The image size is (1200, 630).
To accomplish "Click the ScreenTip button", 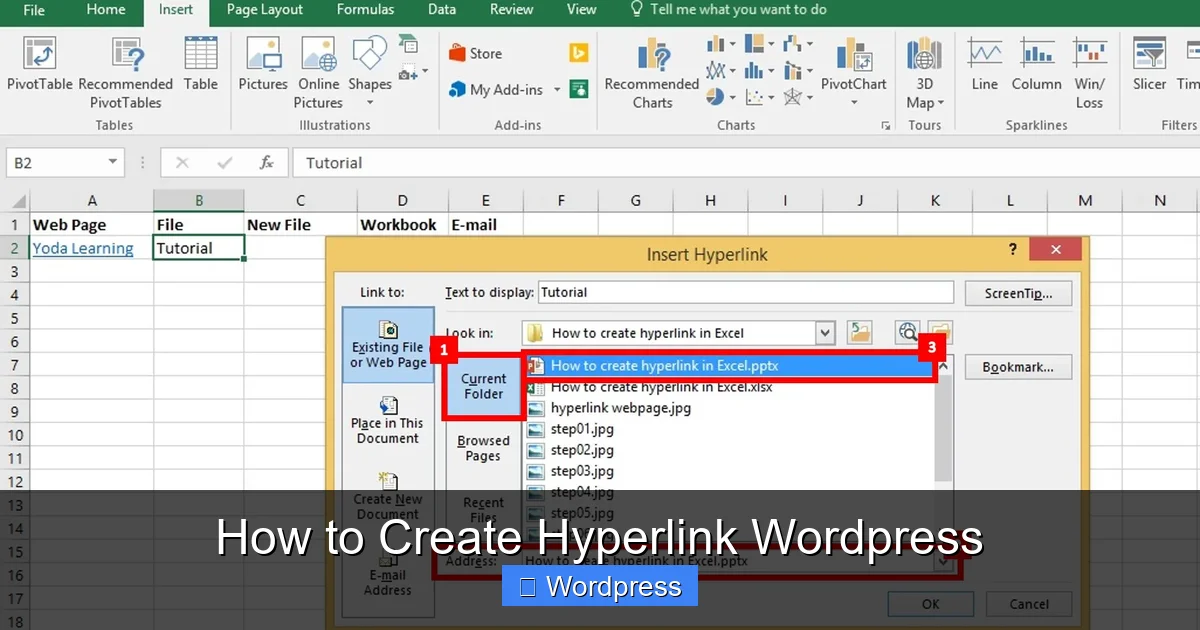I will [1018, 292].
